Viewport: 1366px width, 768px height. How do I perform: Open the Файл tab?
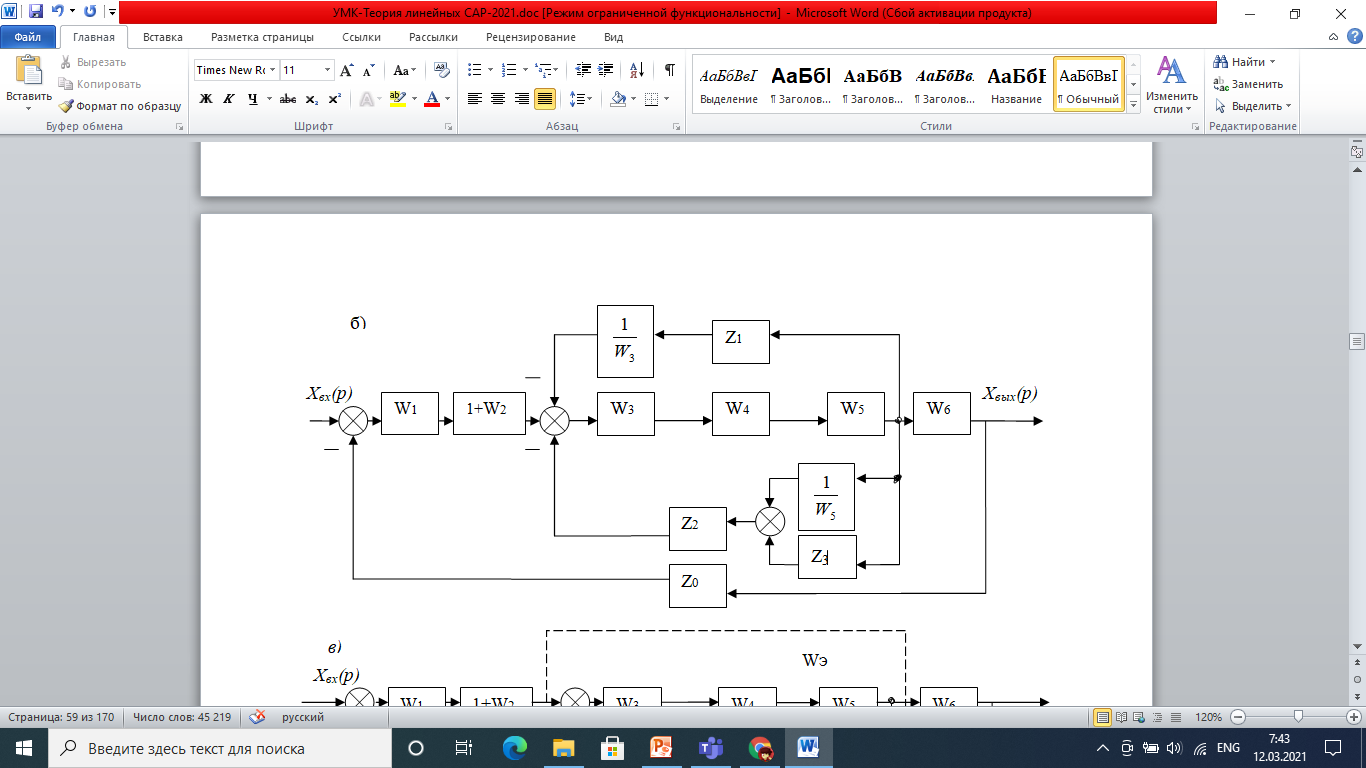point(27,37)
